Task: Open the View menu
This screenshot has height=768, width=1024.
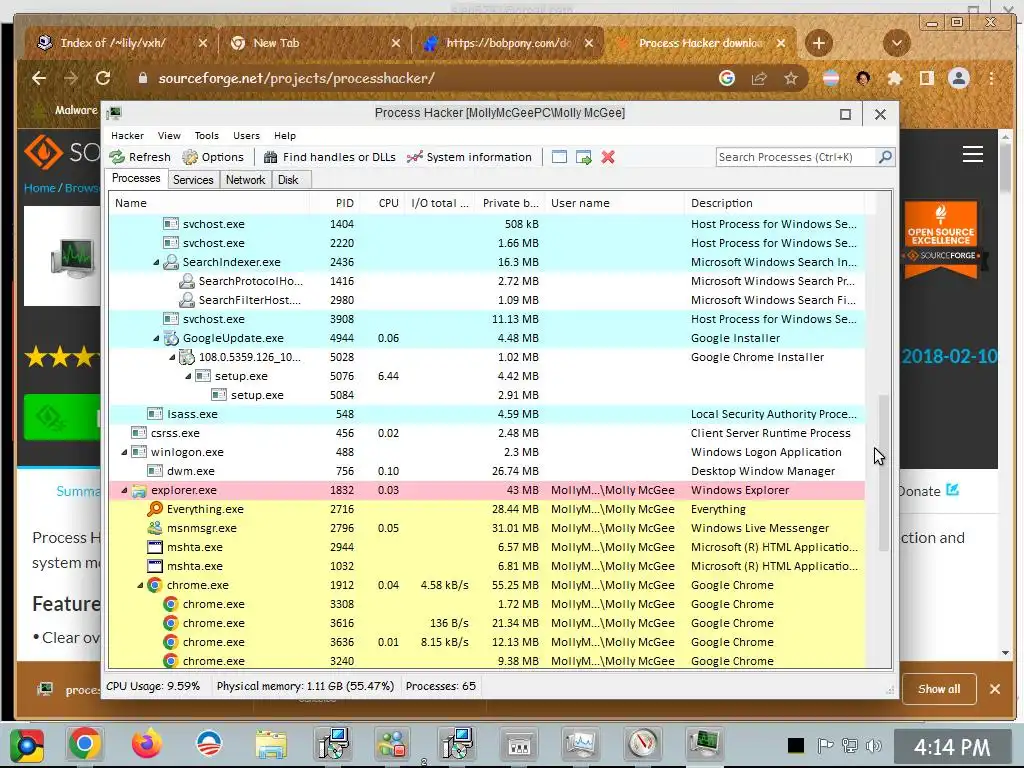Action: (169, 136)
